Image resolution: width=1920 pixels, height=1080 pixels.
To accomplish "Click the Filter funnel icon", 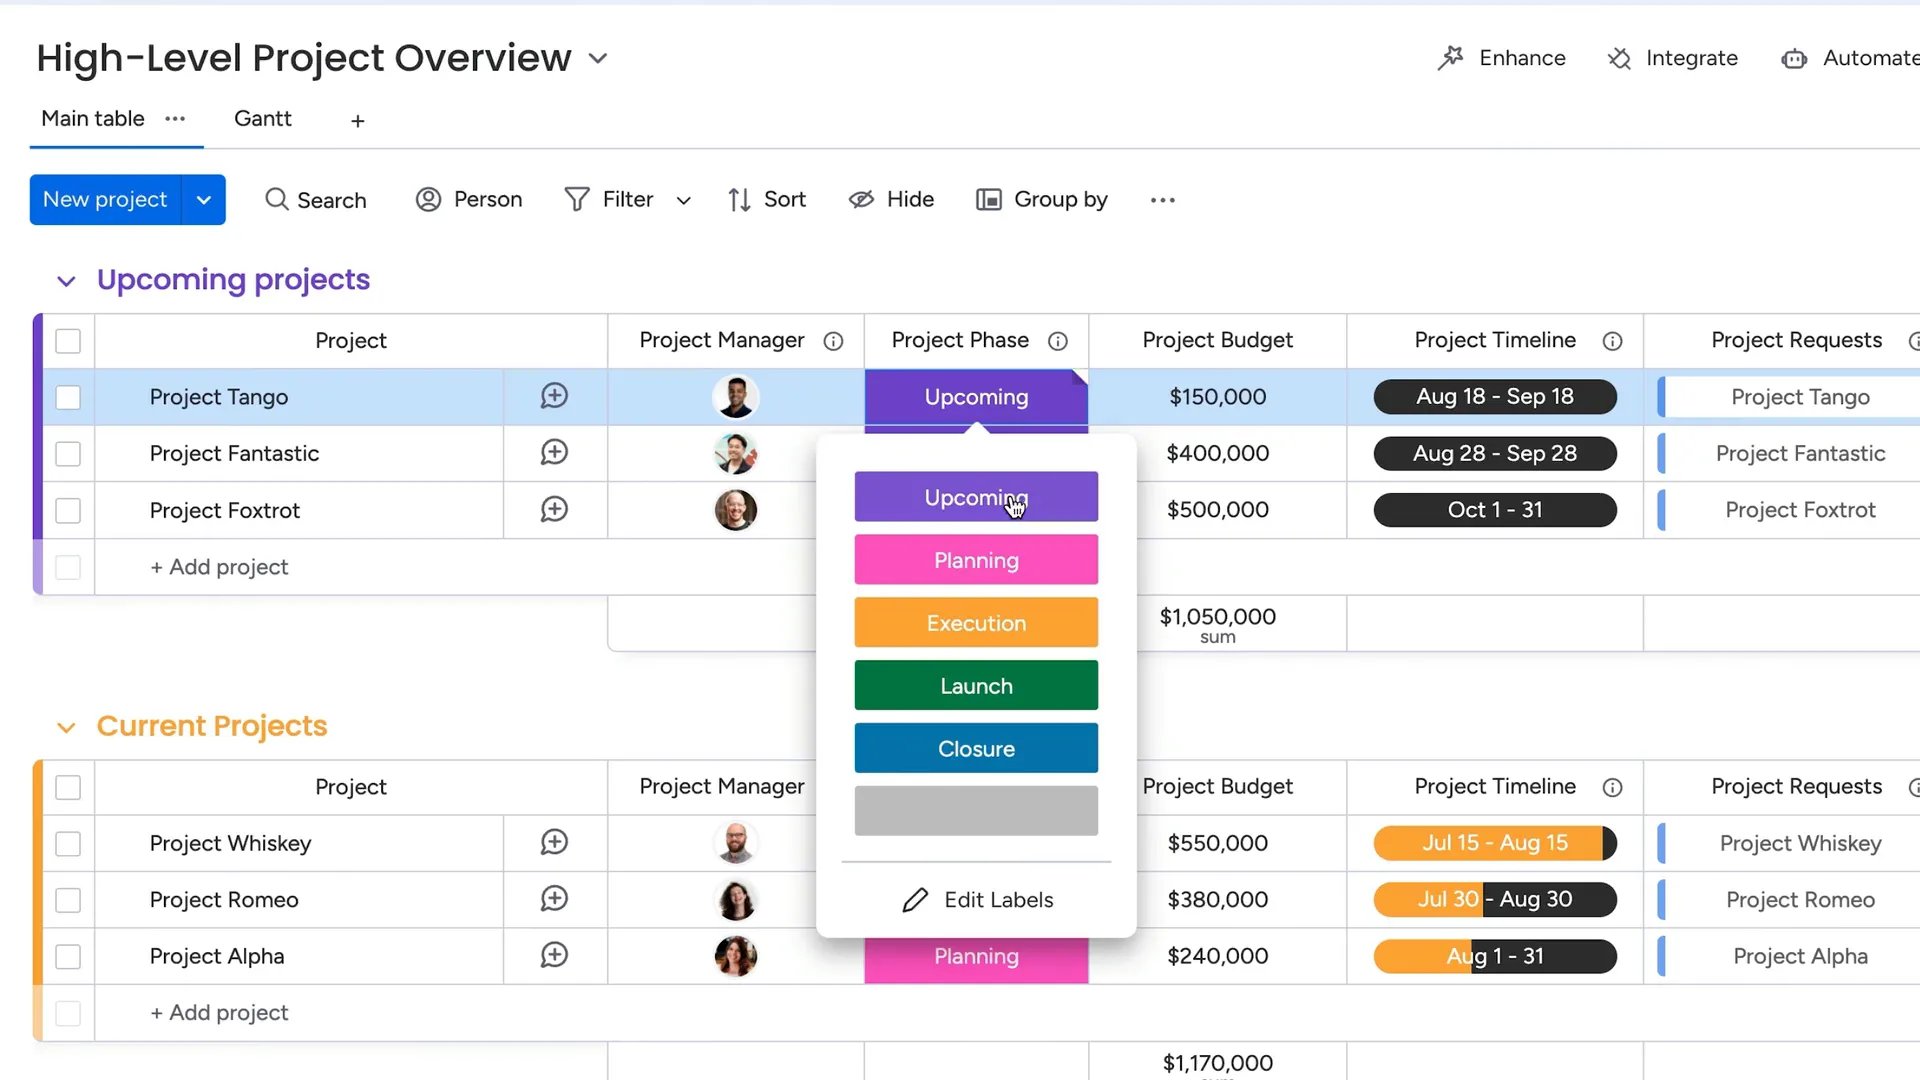I will [x=577, y=199].
